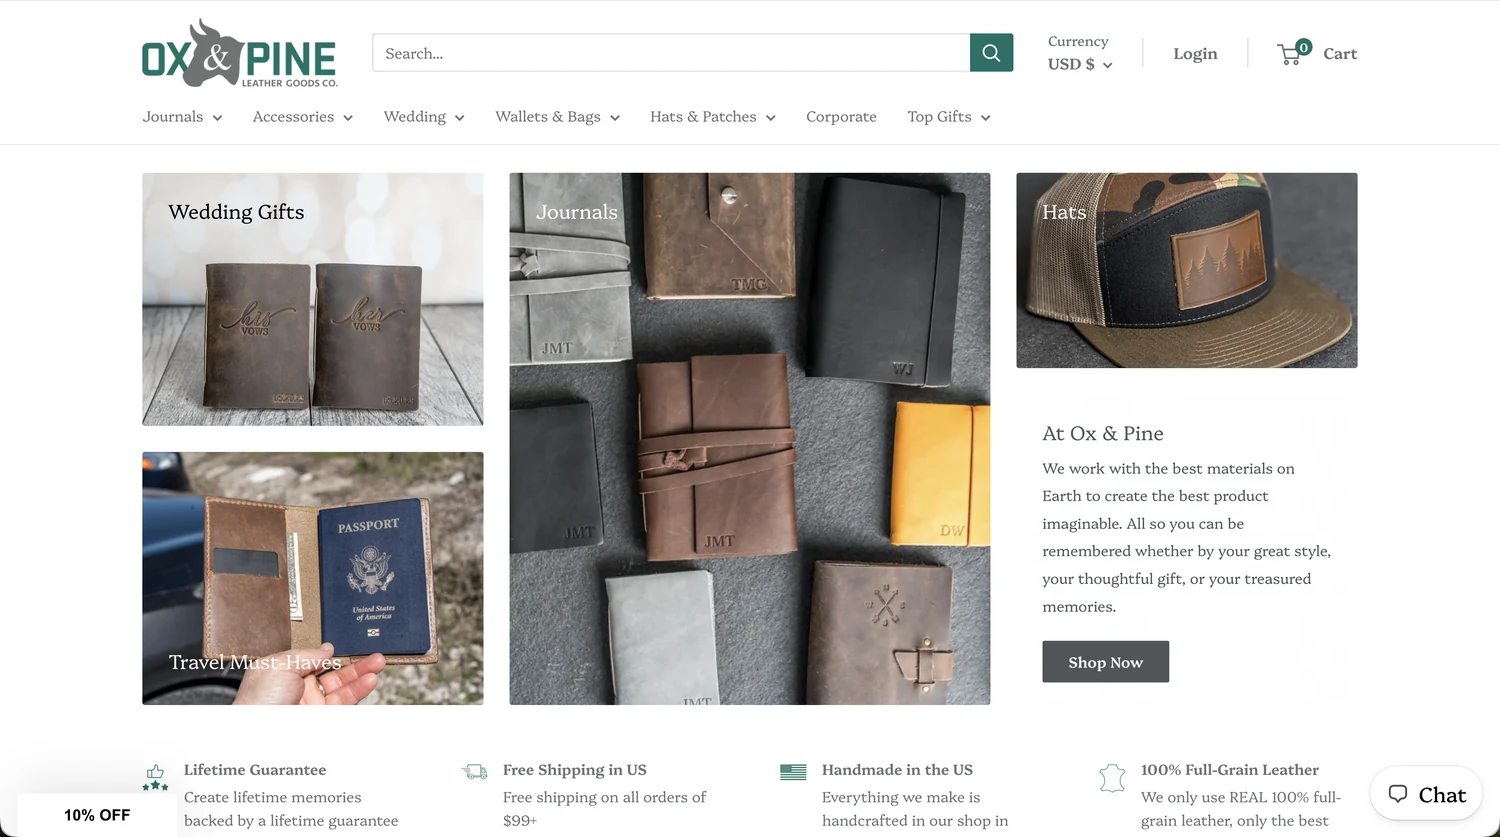
Task: Click the '100% Full-Grain Leather' heading
Action: click(1230, 770)
